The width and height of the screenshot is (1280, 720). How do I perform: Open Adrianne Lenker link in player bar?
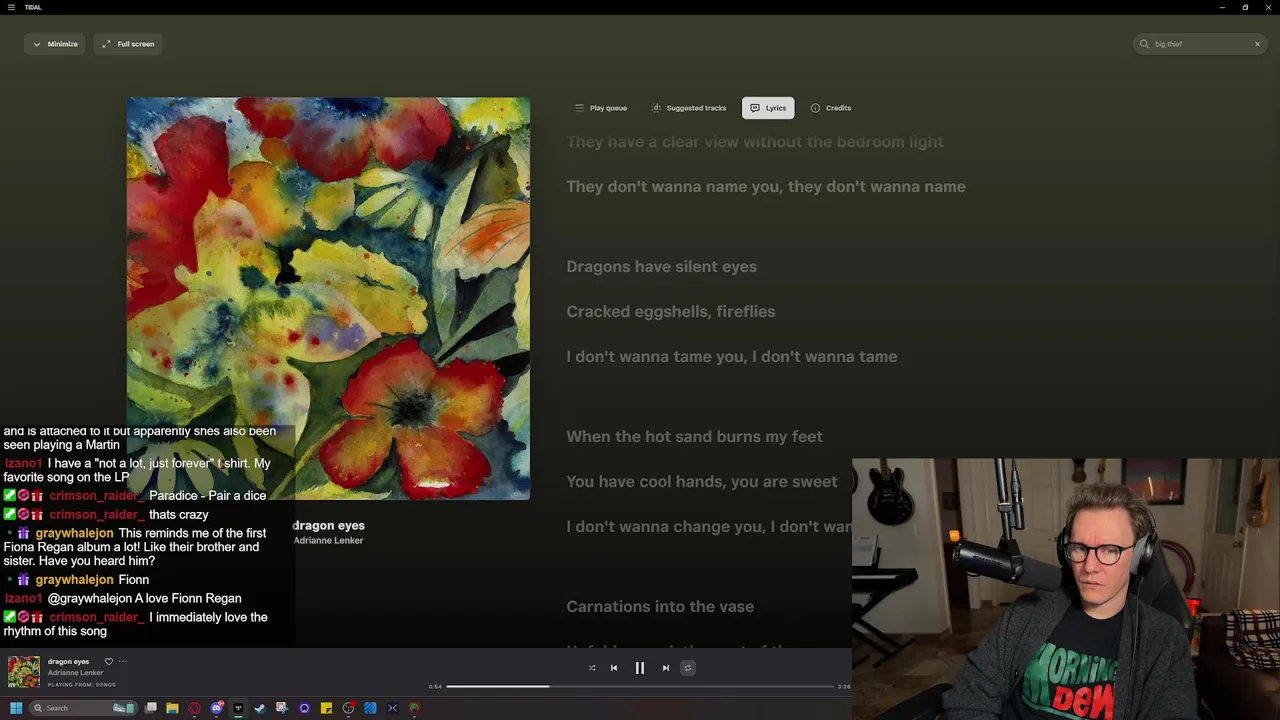(75, 673)
